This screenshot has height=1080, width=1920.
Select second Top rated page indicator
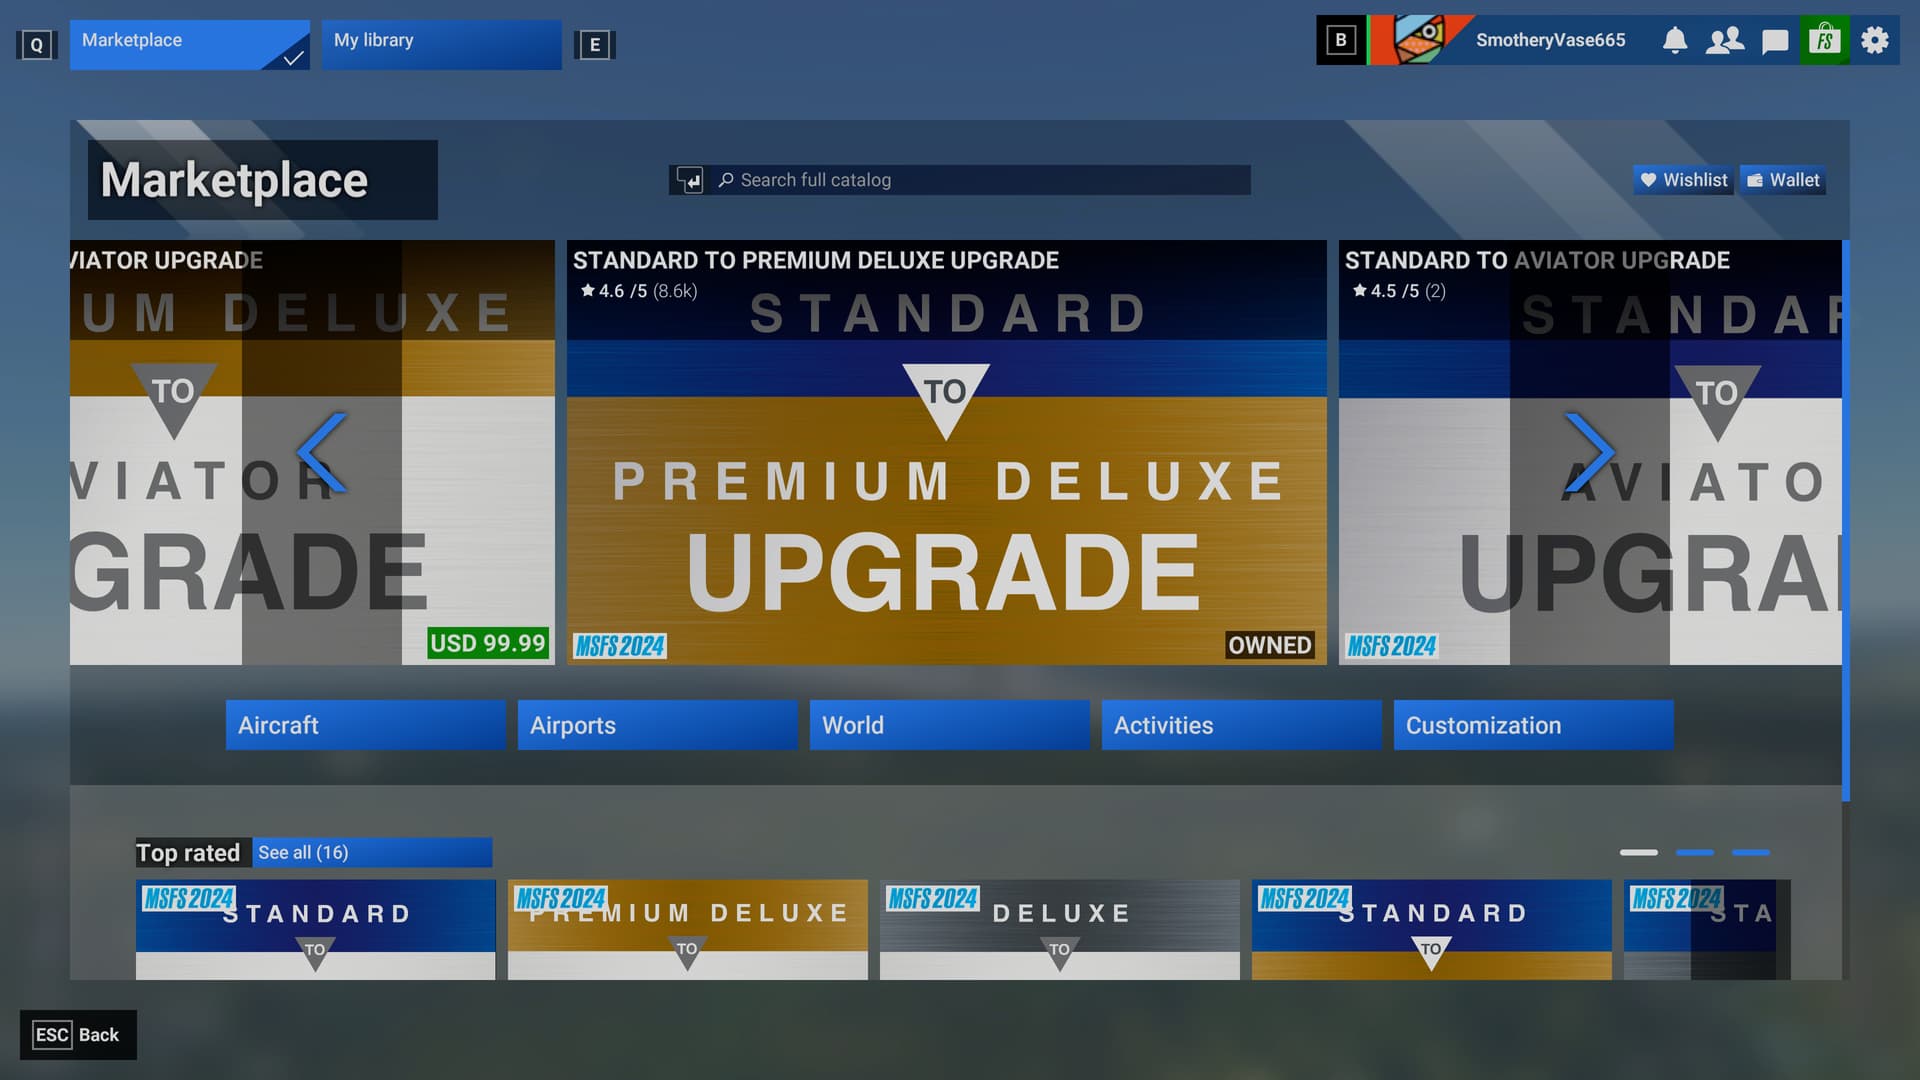[1695, 852]
